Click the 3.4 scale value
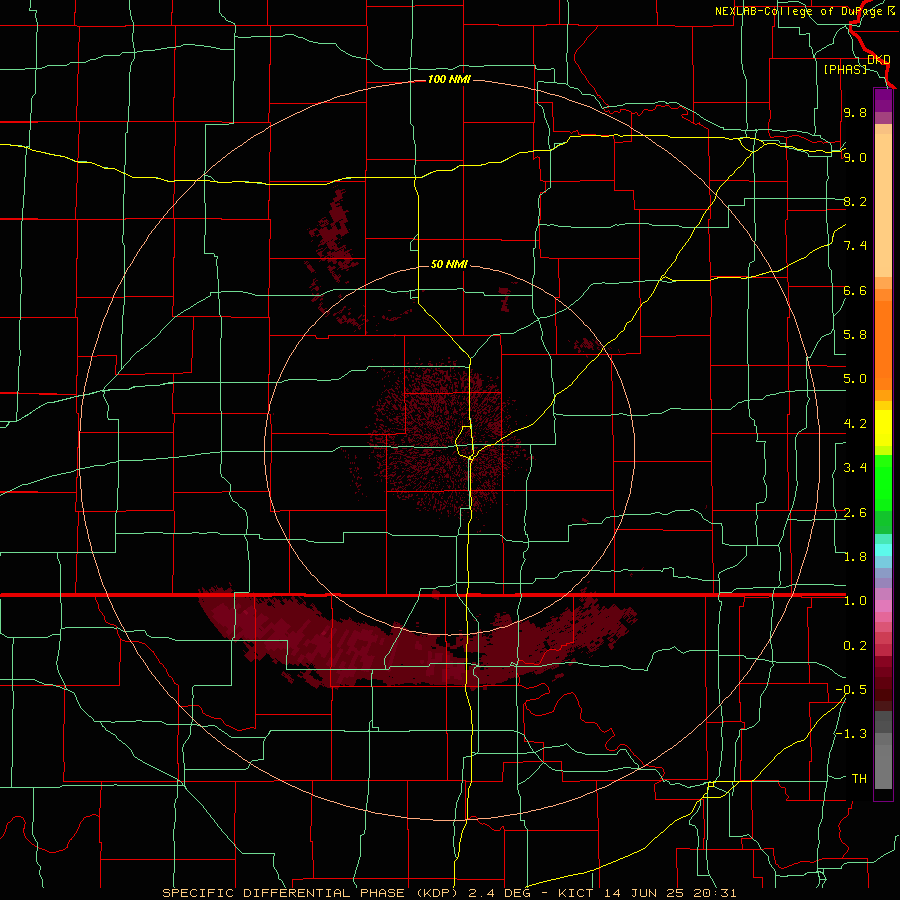 855,468
